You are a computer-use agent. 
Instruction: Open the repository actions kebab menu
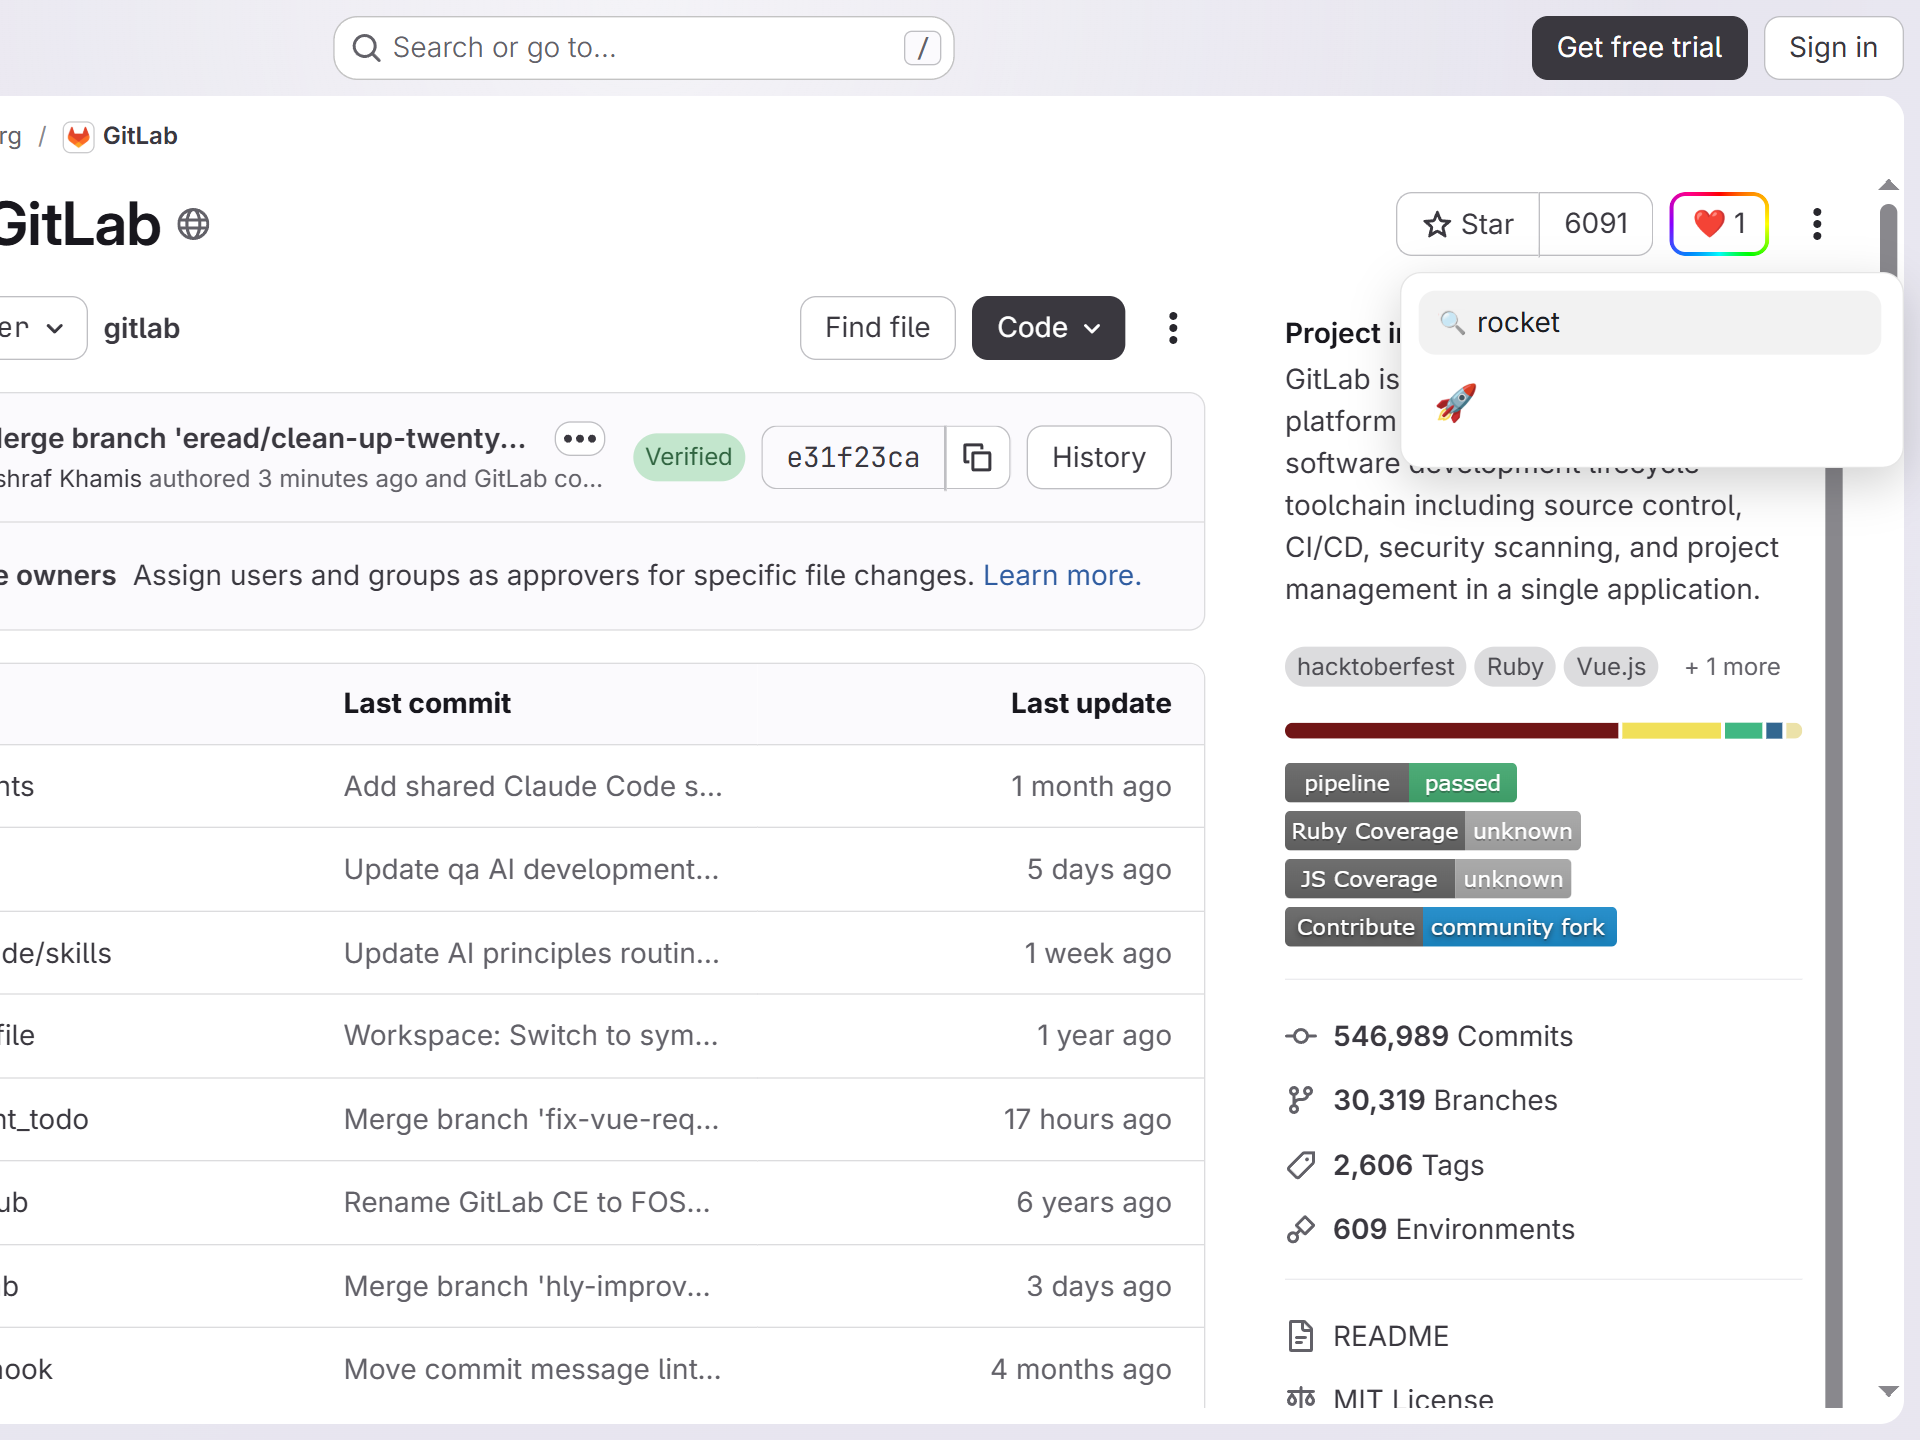tap(1173, 328)
